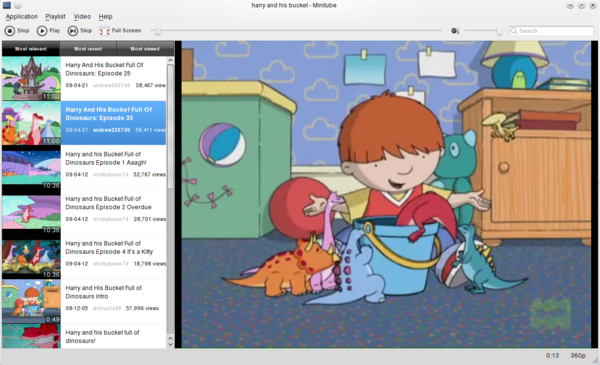The height and width of the screenshot is (365, 600).
Task: Click the video playback area
Action: (386, 194)
